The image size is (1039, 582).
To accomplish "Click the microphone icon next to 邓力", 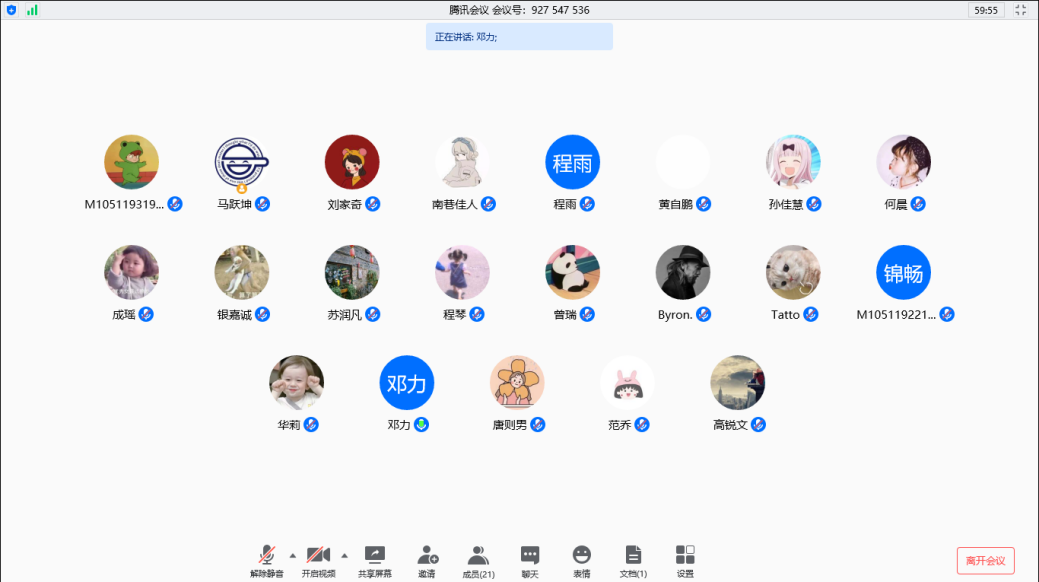I will coord(422,425).
